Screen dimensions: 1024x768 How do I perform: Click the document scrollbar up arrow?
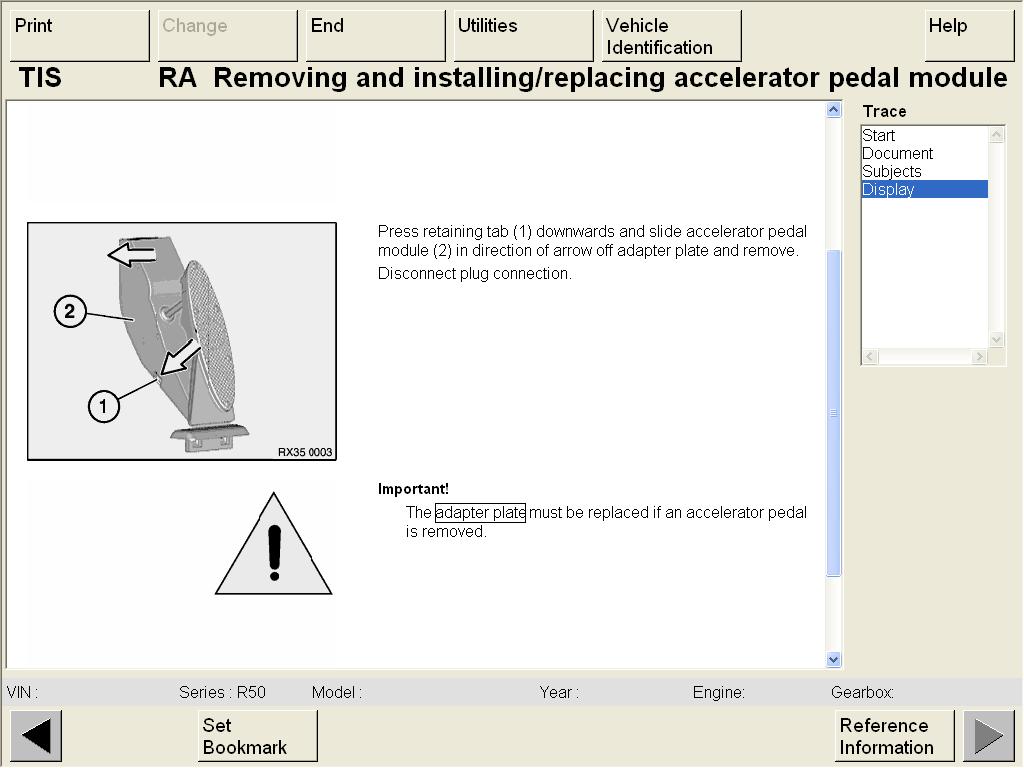pos(834,110)
